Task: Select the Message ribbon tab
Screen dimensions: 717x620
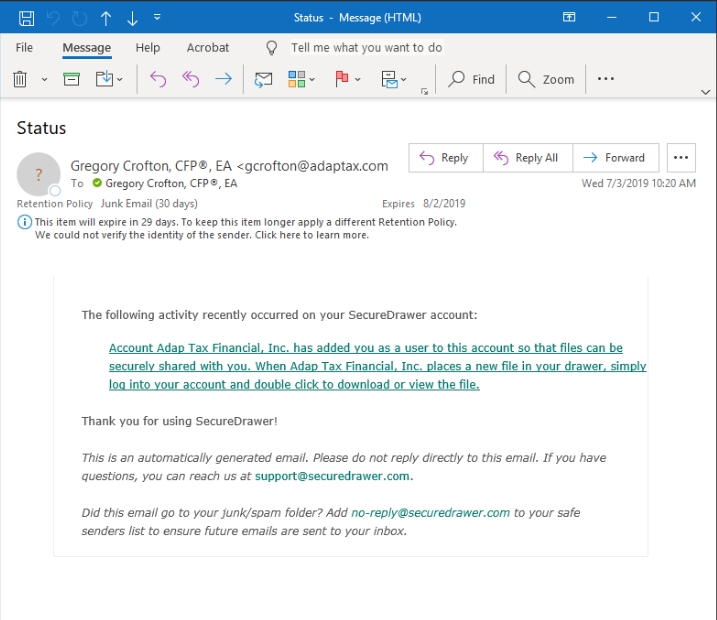Action: [x=86, y=48]
